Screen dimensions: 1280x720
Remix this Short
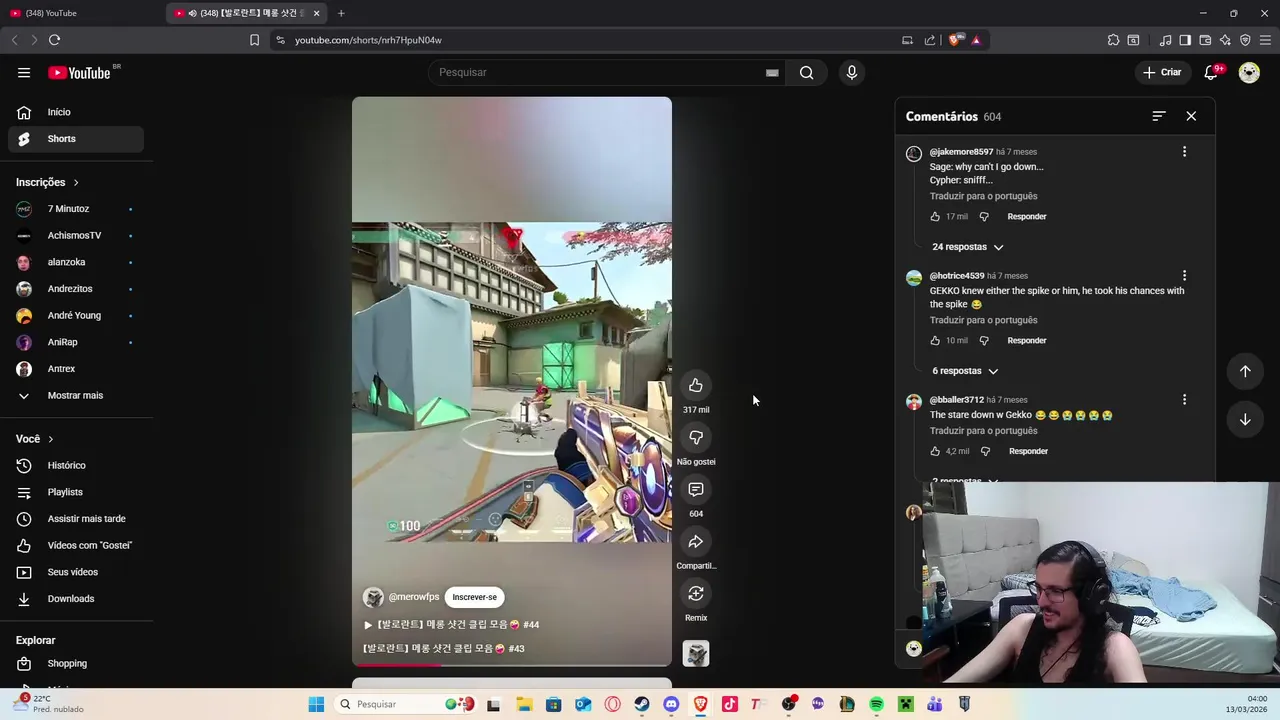coord(696,593)
